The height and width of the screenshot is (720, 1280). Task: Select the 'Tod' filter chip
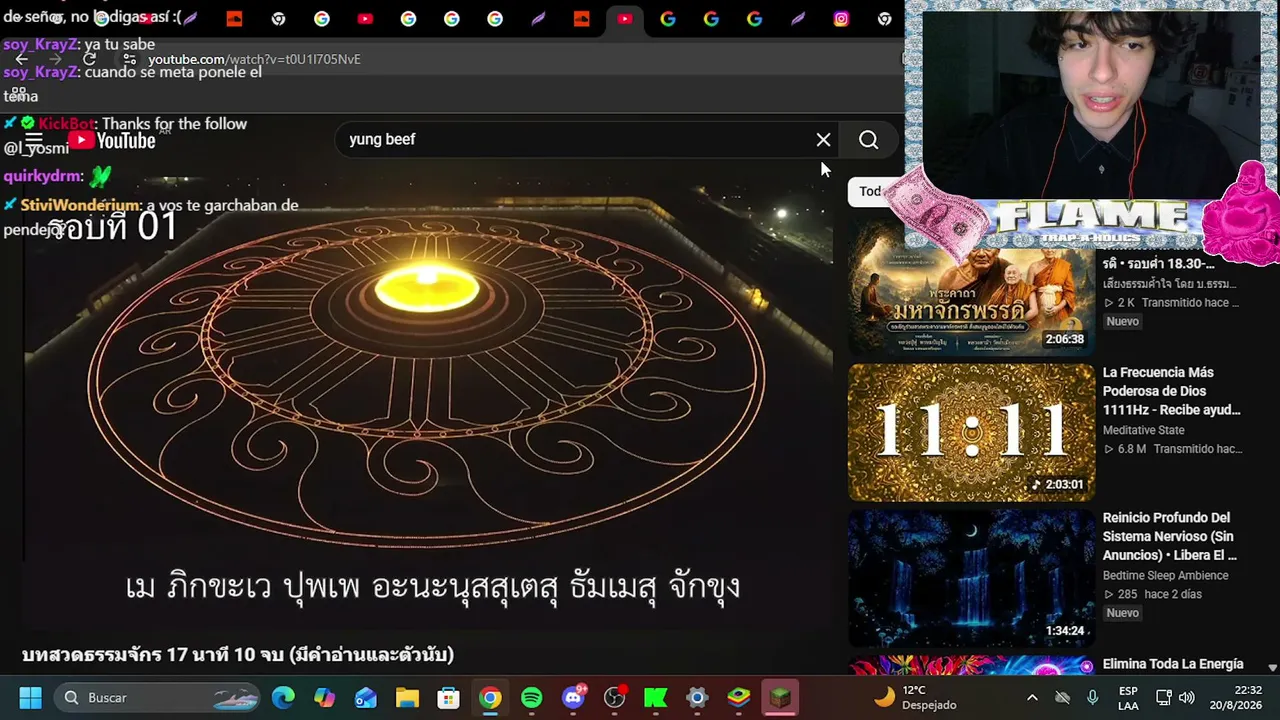pos(869,191)
